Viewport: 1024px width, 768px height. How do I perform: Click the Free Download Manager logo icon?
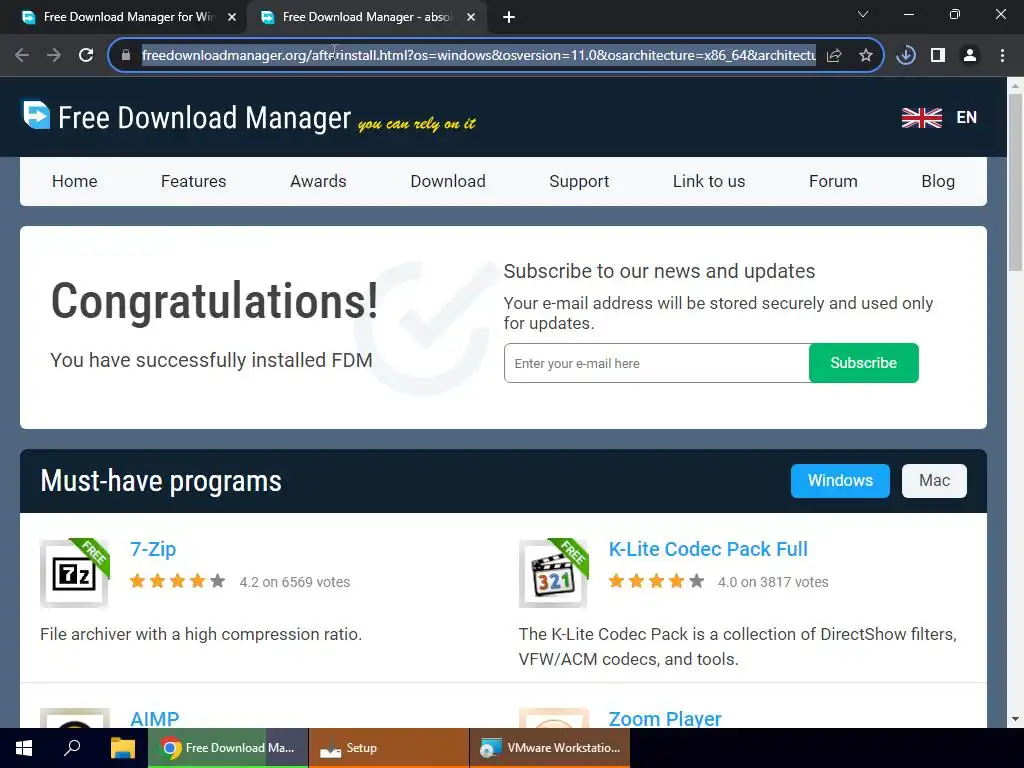(37, 115)
